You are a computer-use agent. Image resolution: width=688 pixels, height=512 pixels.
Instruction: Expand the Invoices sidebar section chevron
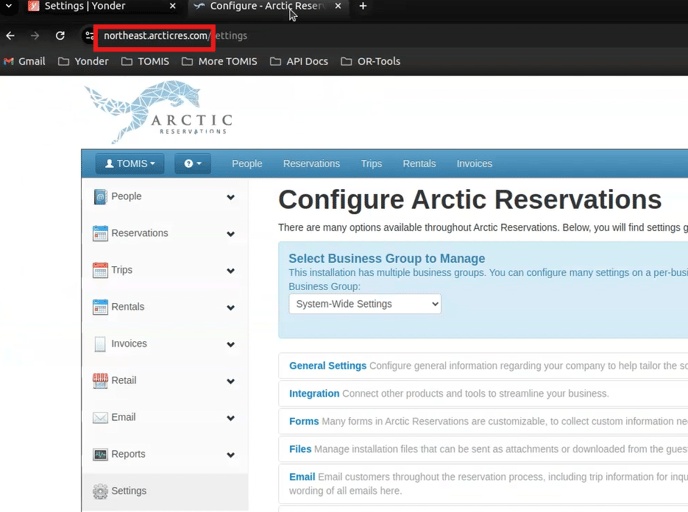pyautogui.click(x=230, y=345)
